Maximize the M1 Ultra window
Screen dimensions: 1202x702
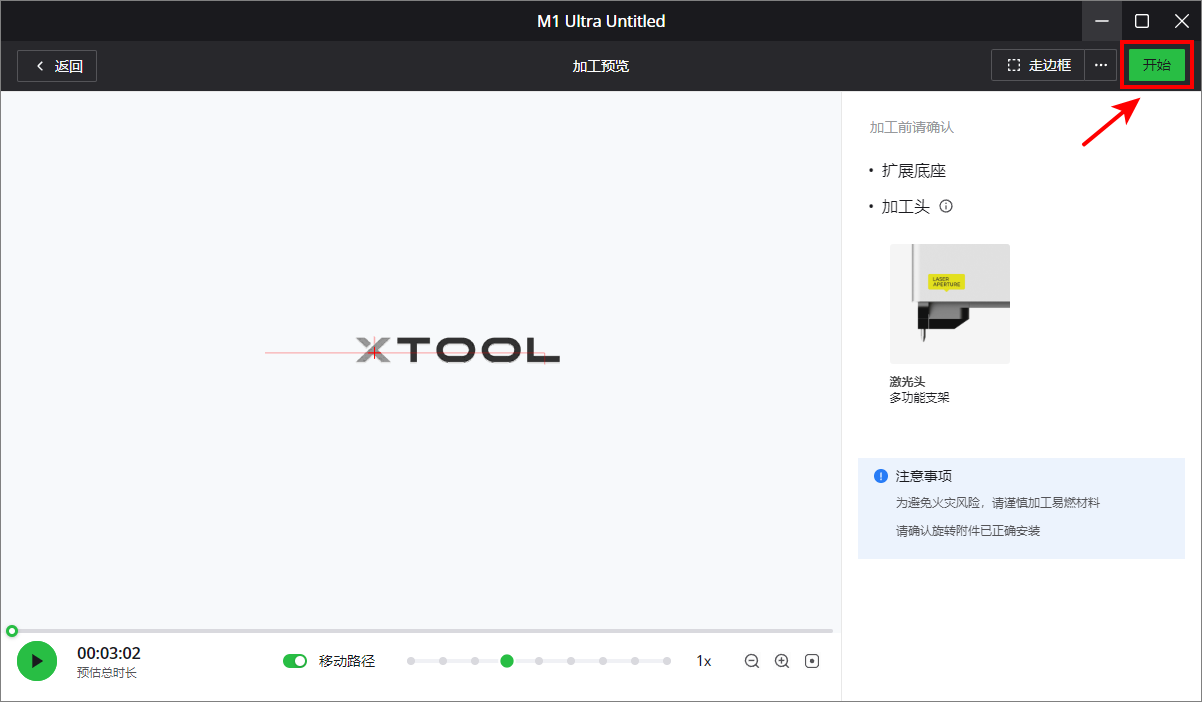click(x=1142, y=21)
